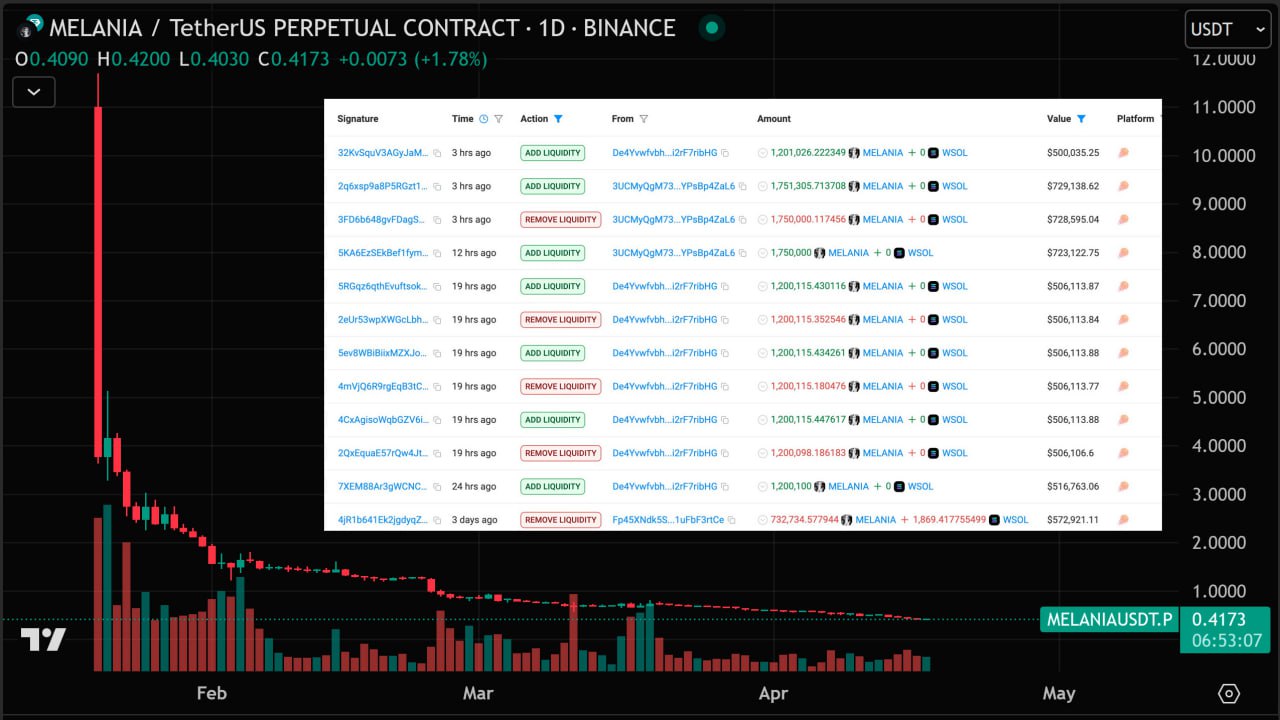1280x720 pixels.
Task: Open transaction 7XEM88Ar3gWCNC signature link
Action: pyautogui.click(x=383, y=486)
